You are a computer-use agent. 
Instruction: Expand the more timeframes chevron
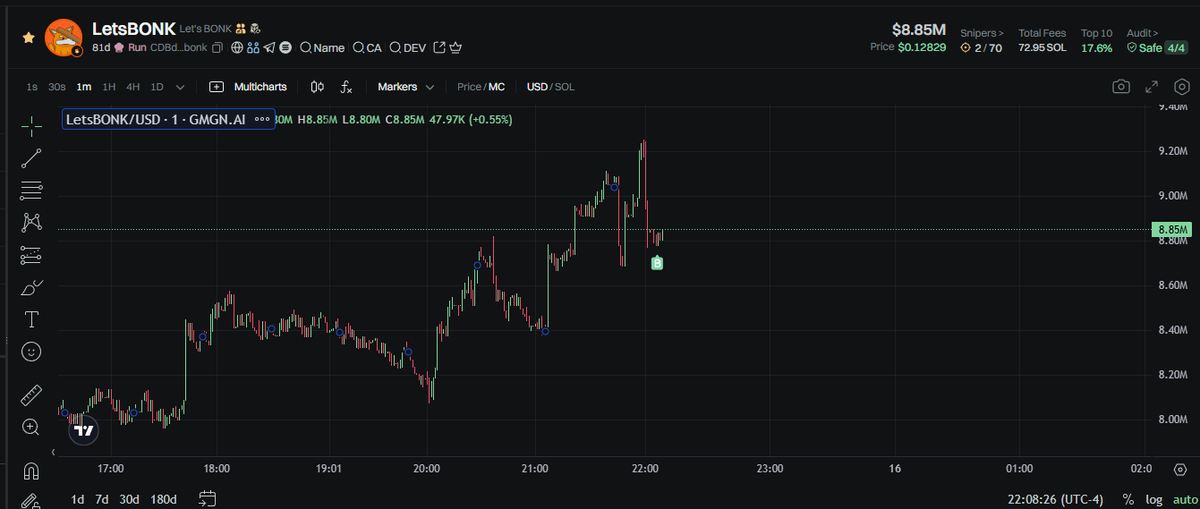(180, 87)
